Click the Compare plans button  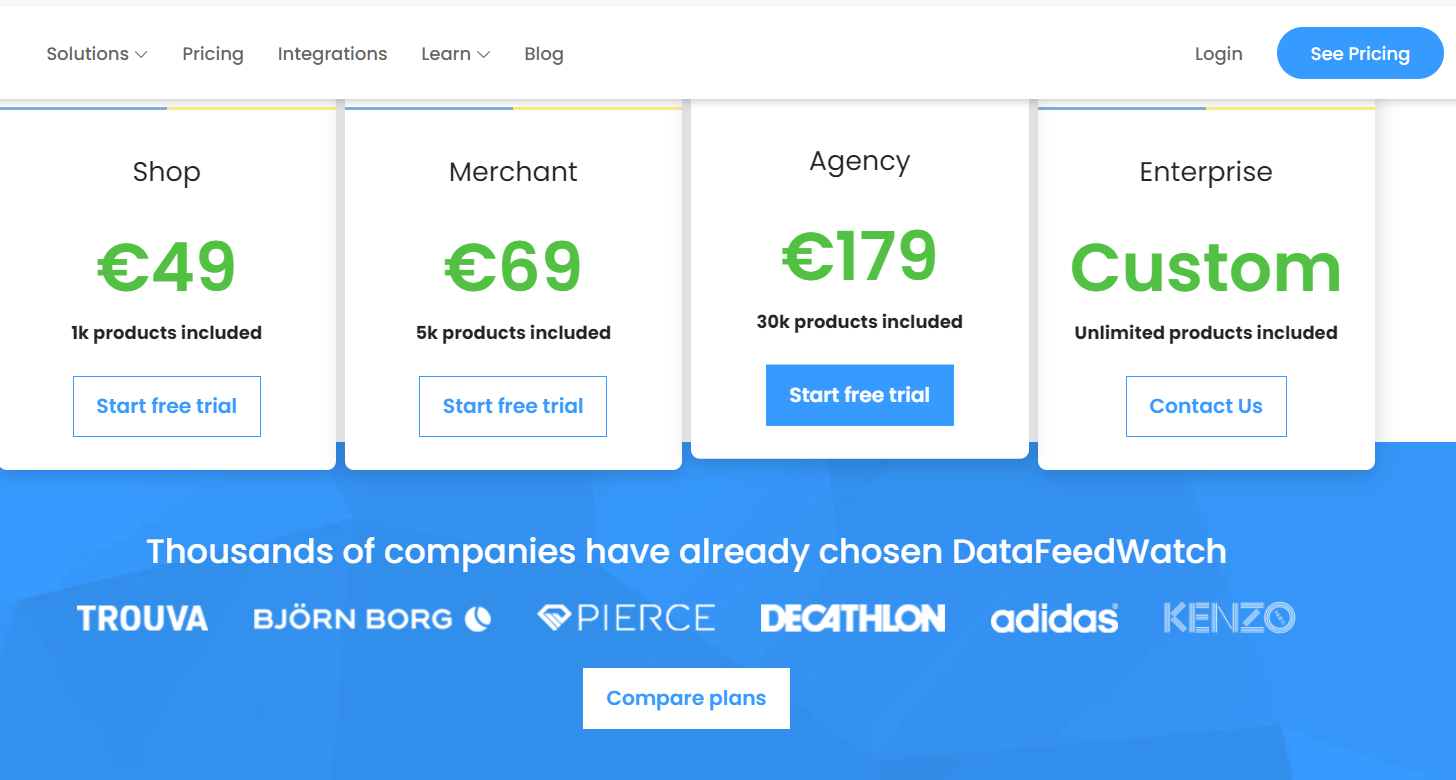(686, 698)
